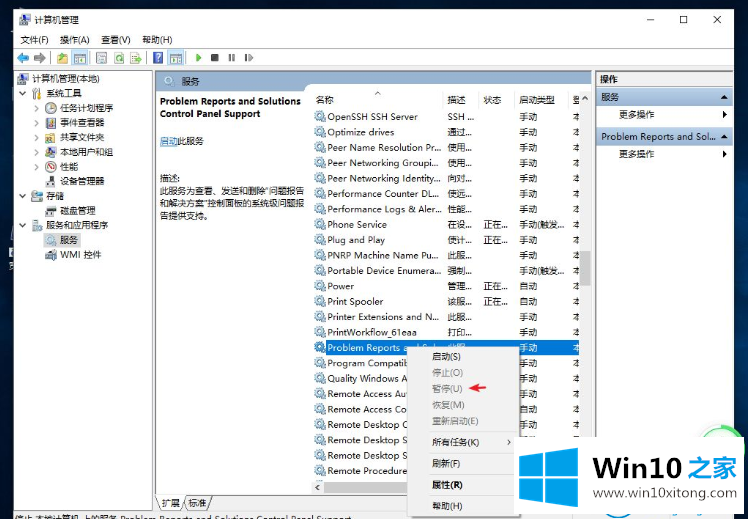Click the Back arrow toolbar icon
The height and width of the screenshot is (519, 749).
coord(23,58)
